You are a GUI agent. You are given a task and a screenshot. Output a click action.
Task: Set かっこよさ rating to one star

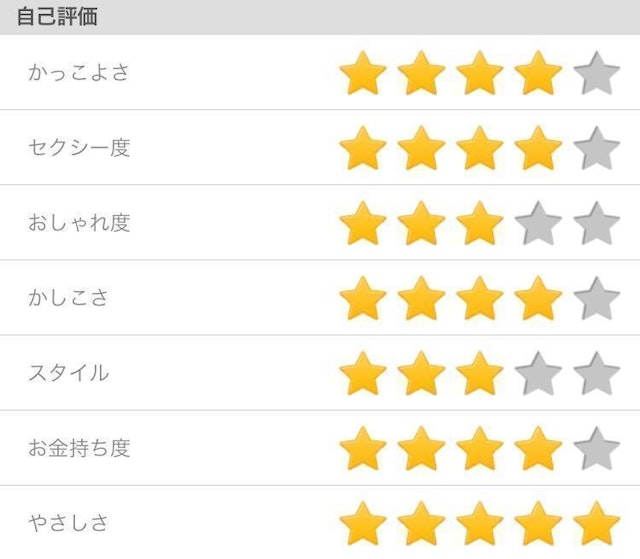(x=363, y=73)
